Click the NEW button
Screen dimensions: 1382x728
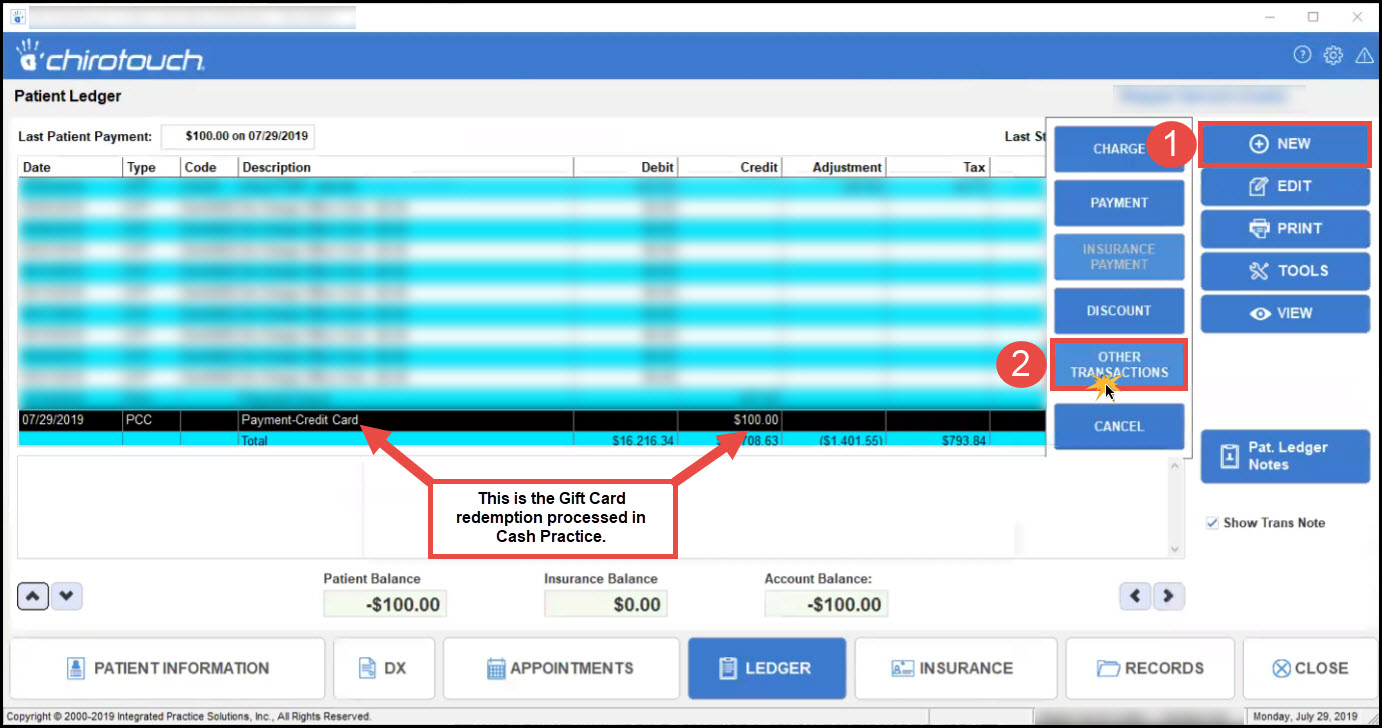pos(1285,144)
